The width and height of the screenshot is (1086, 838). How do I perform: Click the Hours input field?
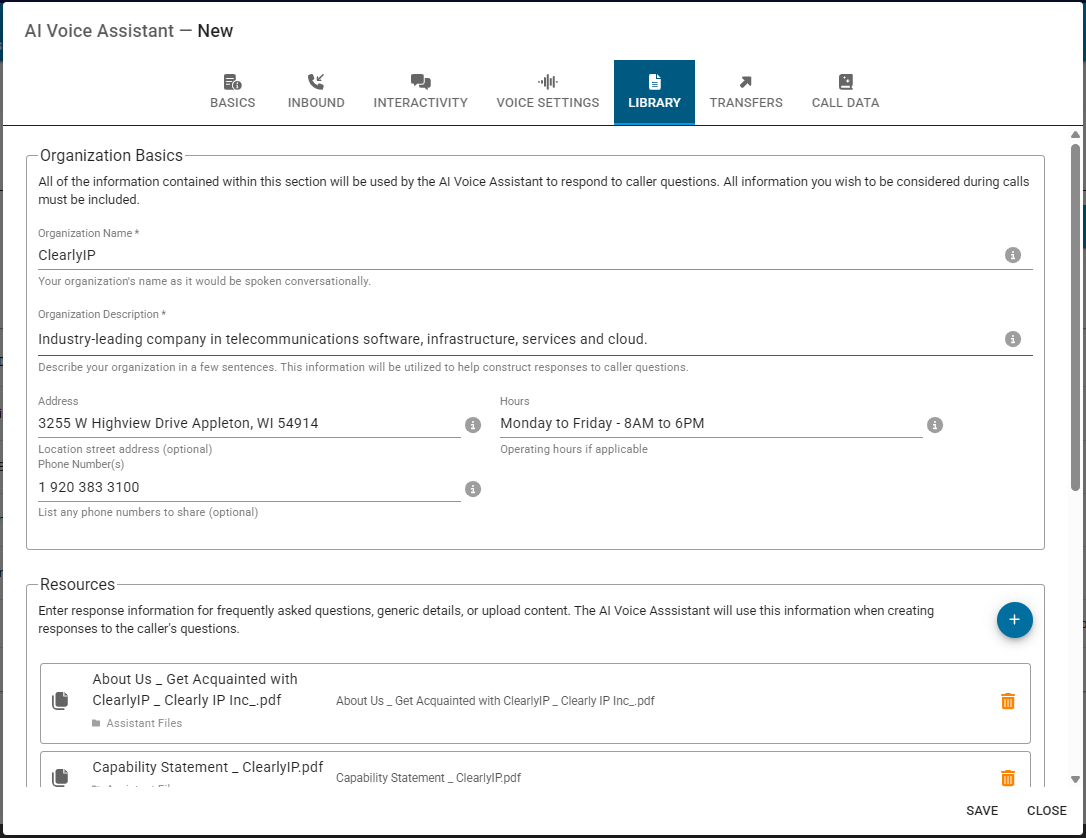(x=710, y=423)
